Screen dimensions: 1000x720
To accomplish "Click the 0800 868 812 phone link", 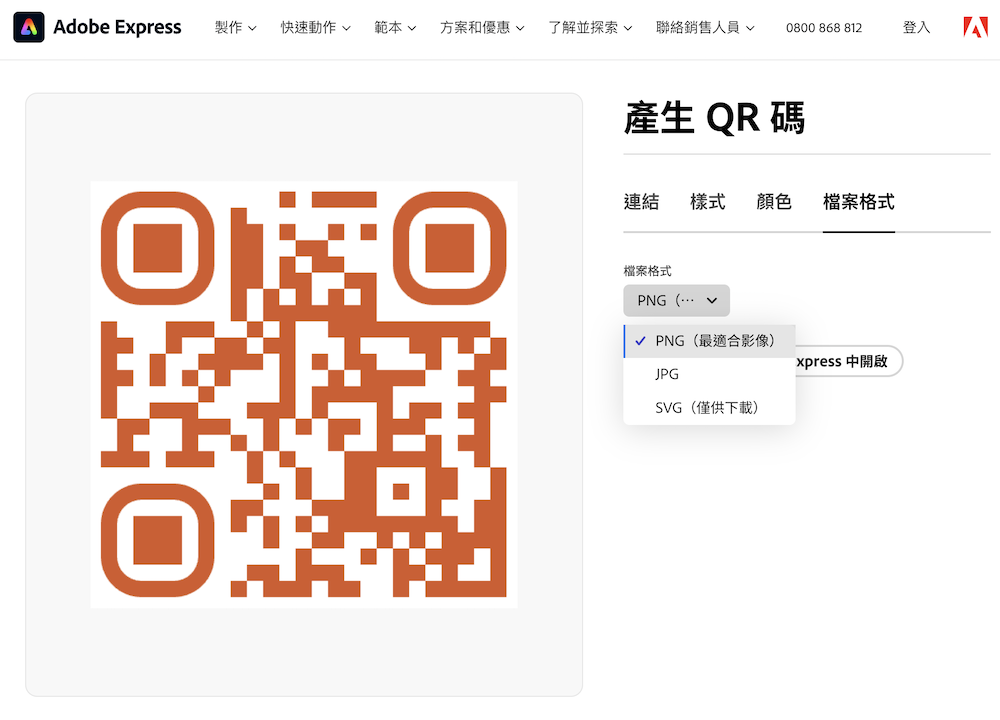I will point(824,28).
